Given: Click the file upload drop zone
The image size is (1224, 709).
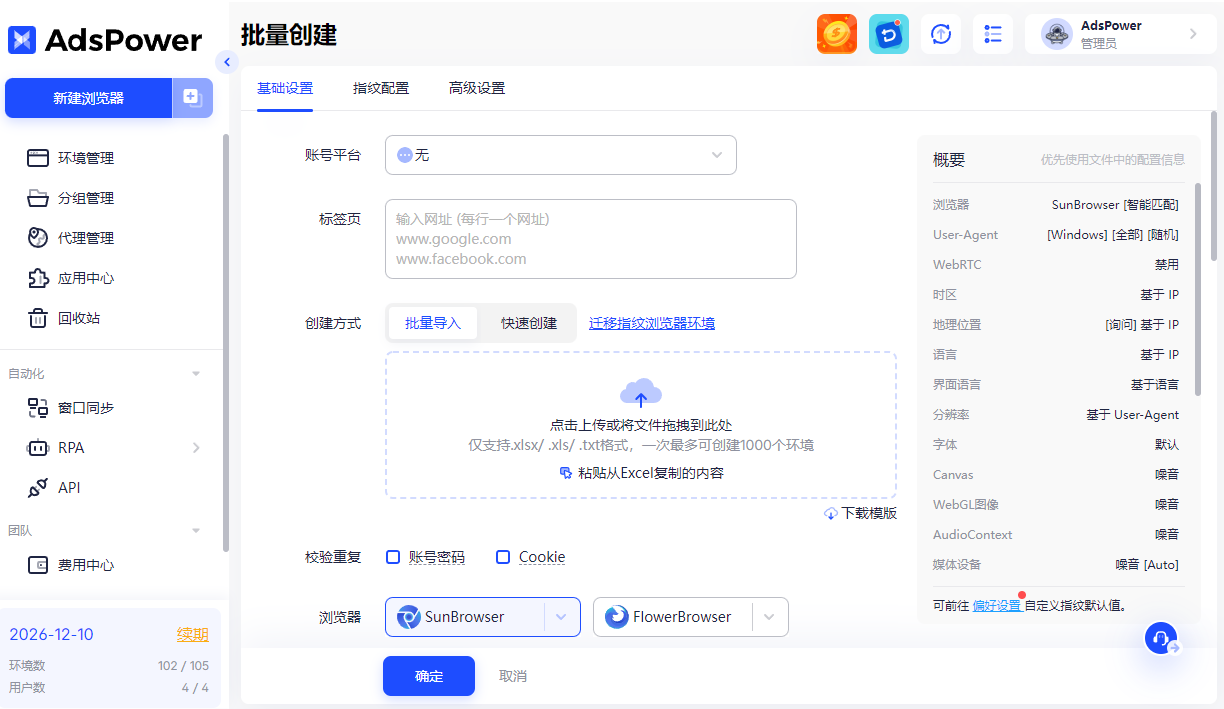Looking at the screenshot, I should [x=641, y=425].
